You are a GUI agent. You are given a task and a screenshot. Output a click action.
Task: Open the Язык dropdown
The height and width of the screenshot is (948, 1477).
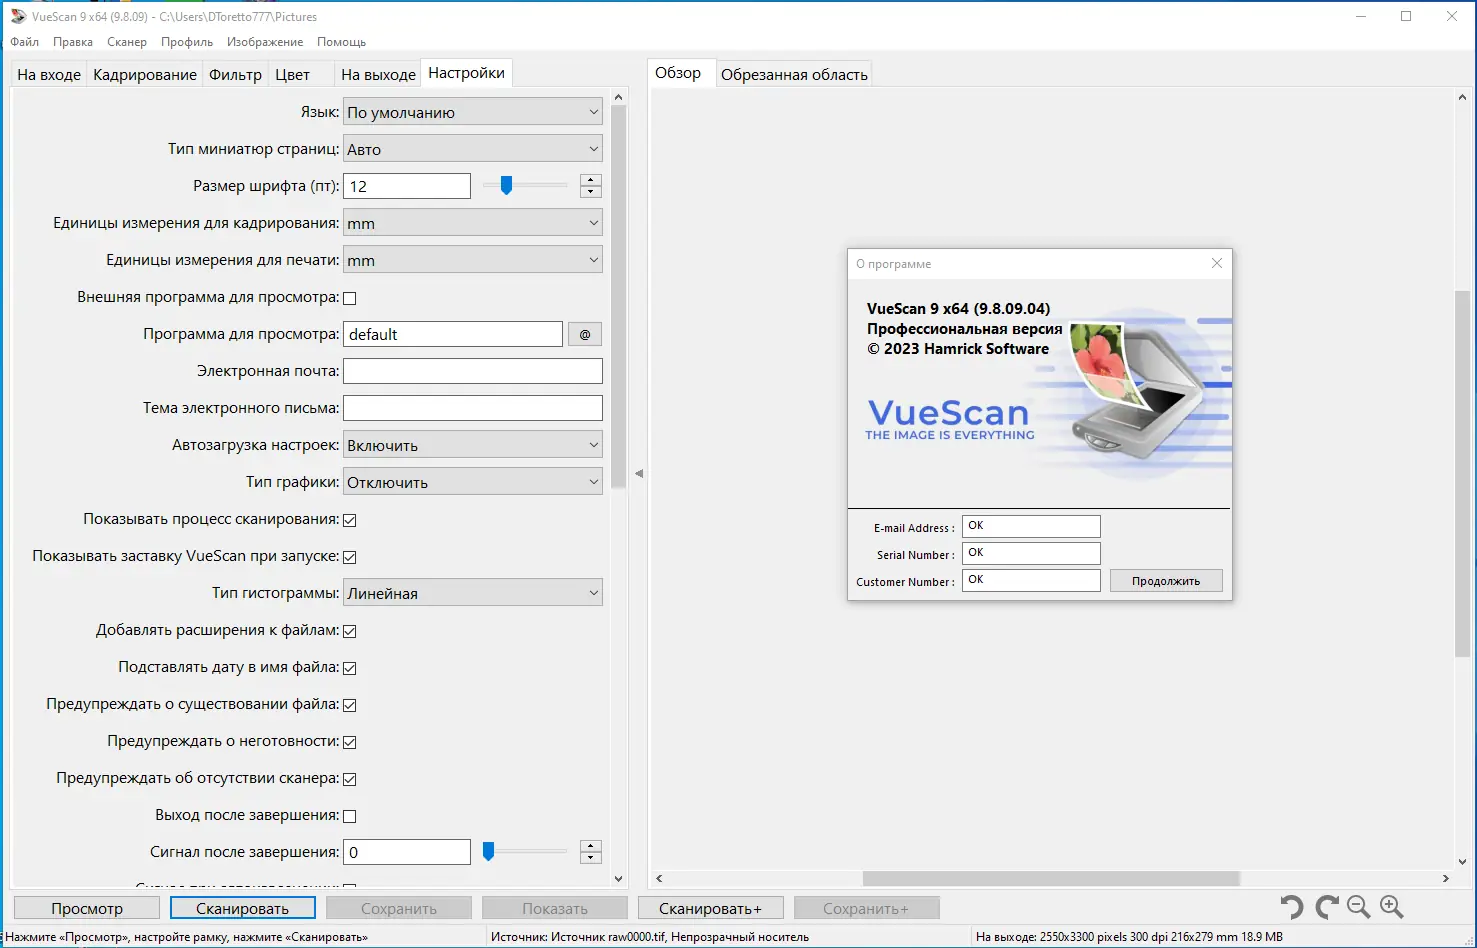point(473,112)
